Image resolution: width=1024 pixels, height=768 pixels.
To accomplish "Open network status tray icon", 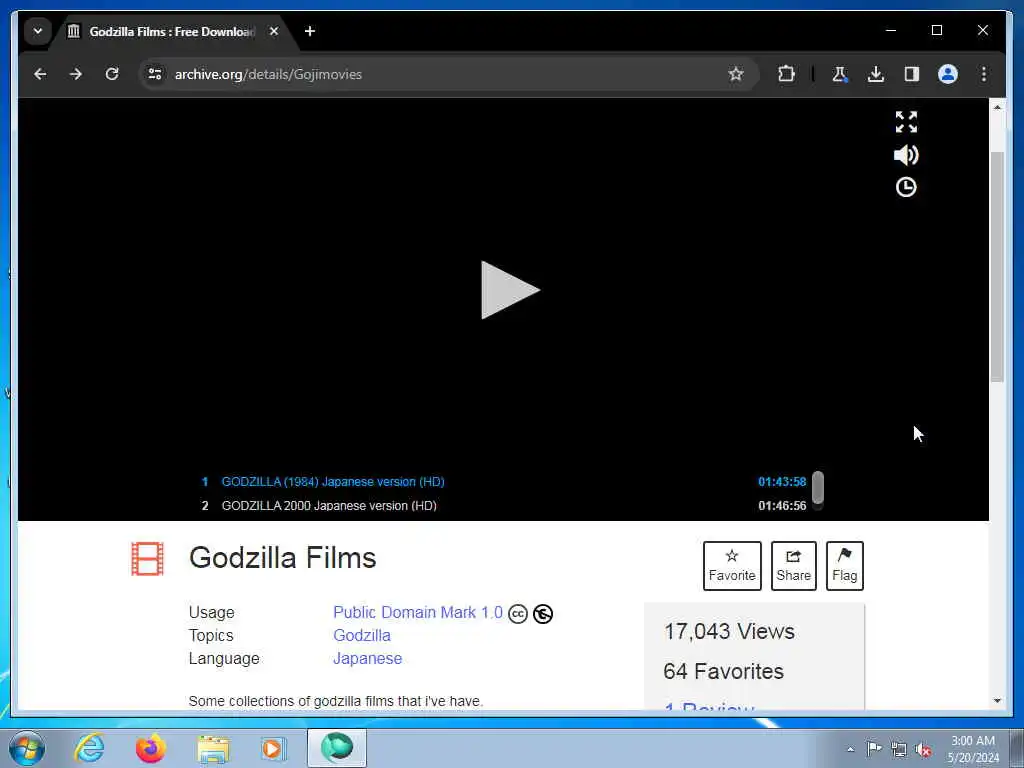I will point(899,749).
